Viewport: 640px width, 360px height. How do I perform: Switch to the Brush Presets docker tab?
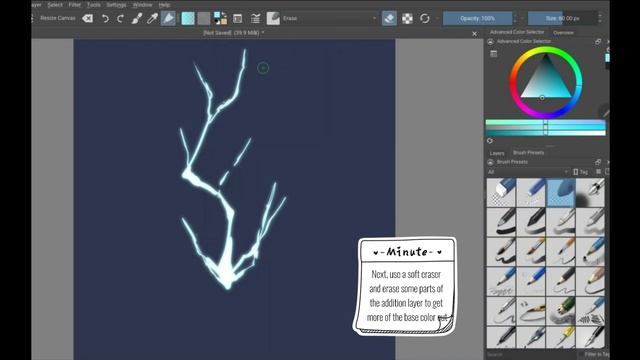pos(529,153)
